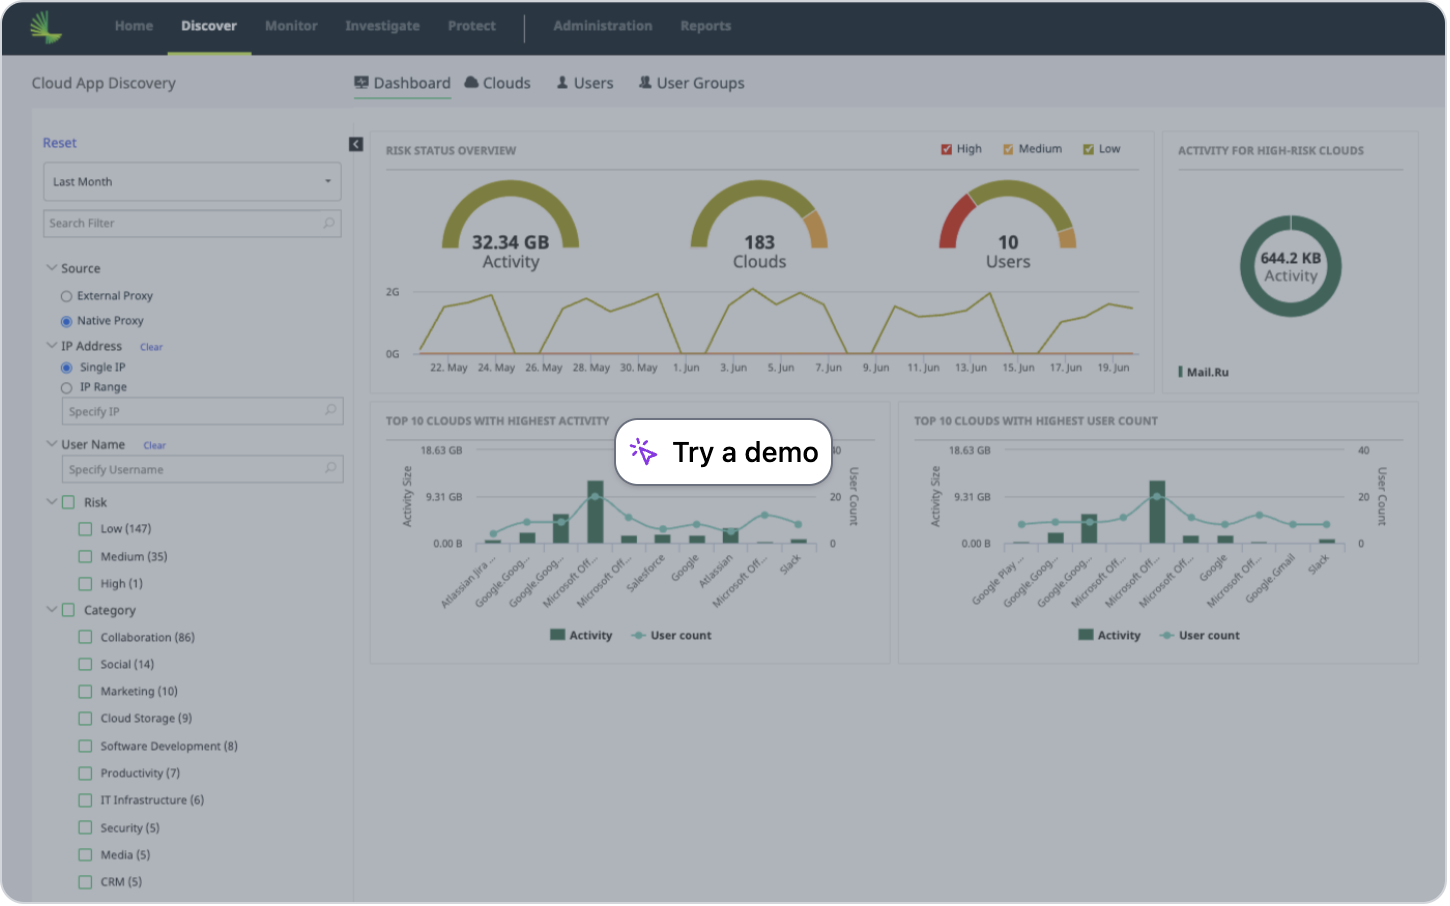The image size is (1450, 906).
Task: Check the High (1) risk checkbox
Action: pos(85,583)
